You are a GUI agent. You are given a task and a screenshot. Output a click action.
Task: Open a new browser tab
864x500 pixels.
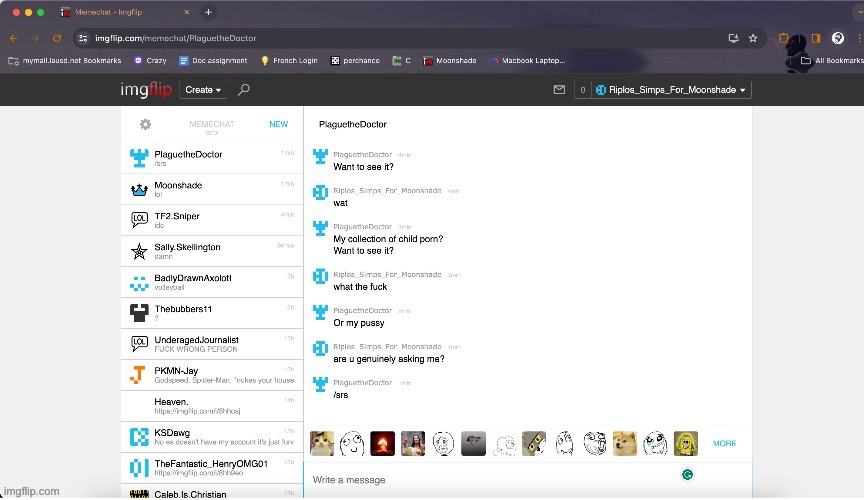(x=208, y=12)
